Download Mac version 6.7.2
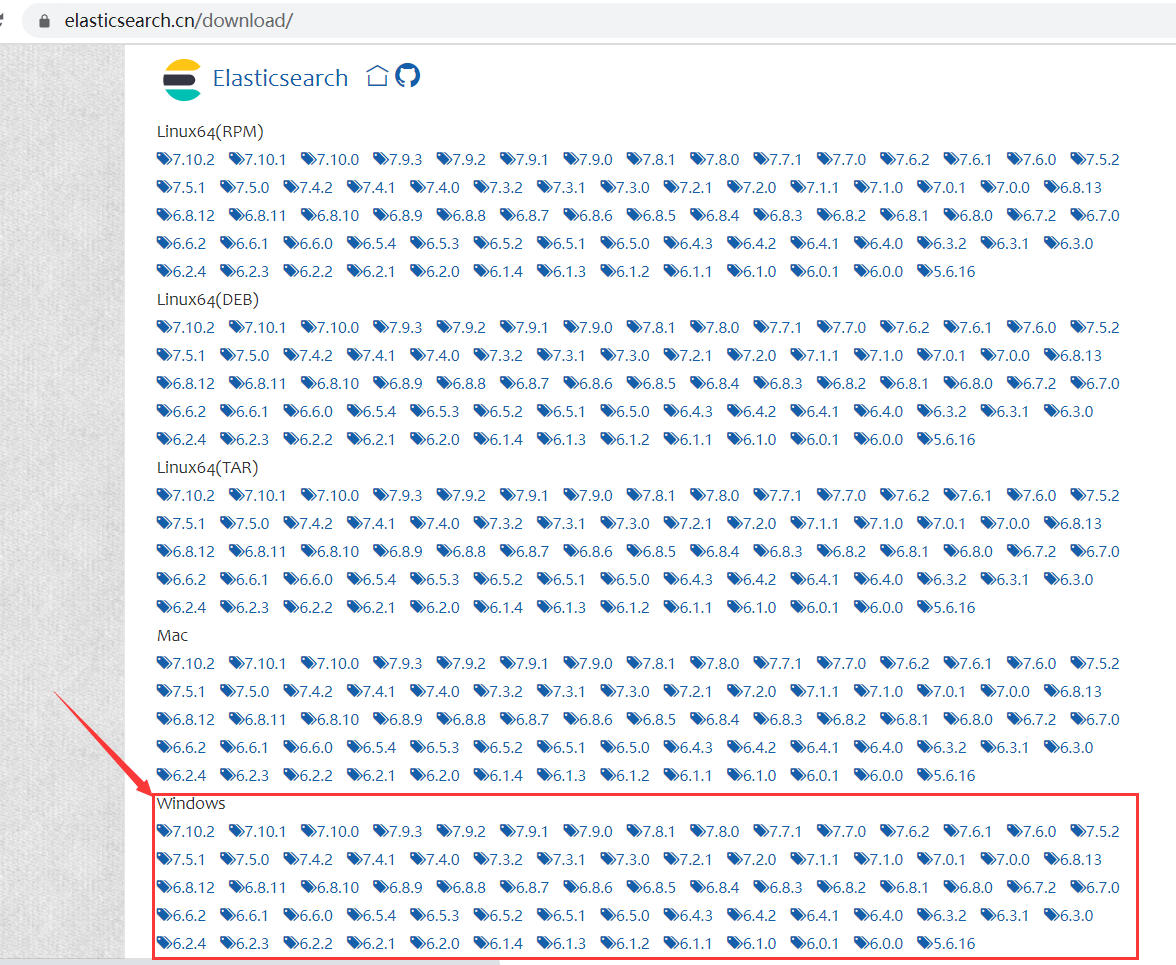 coord(1031,720)
